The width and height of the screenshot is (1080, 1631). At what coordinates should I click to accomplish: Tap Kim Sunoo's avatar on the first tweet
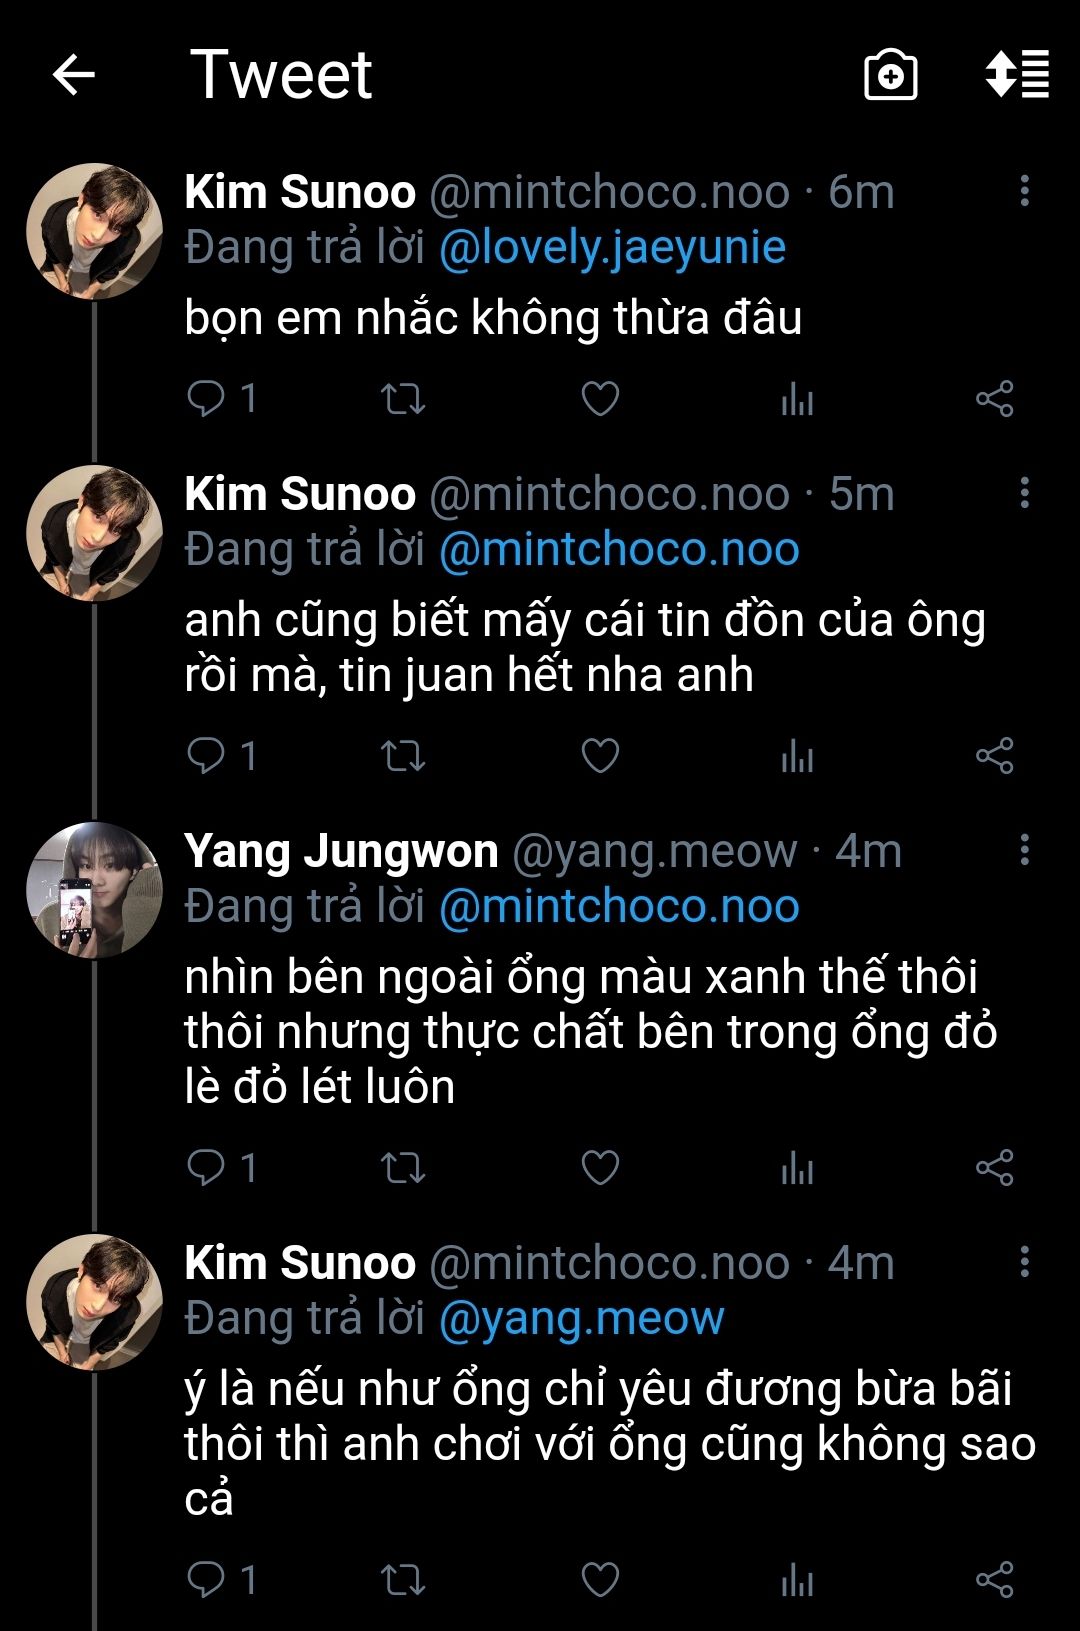[94, 231]
